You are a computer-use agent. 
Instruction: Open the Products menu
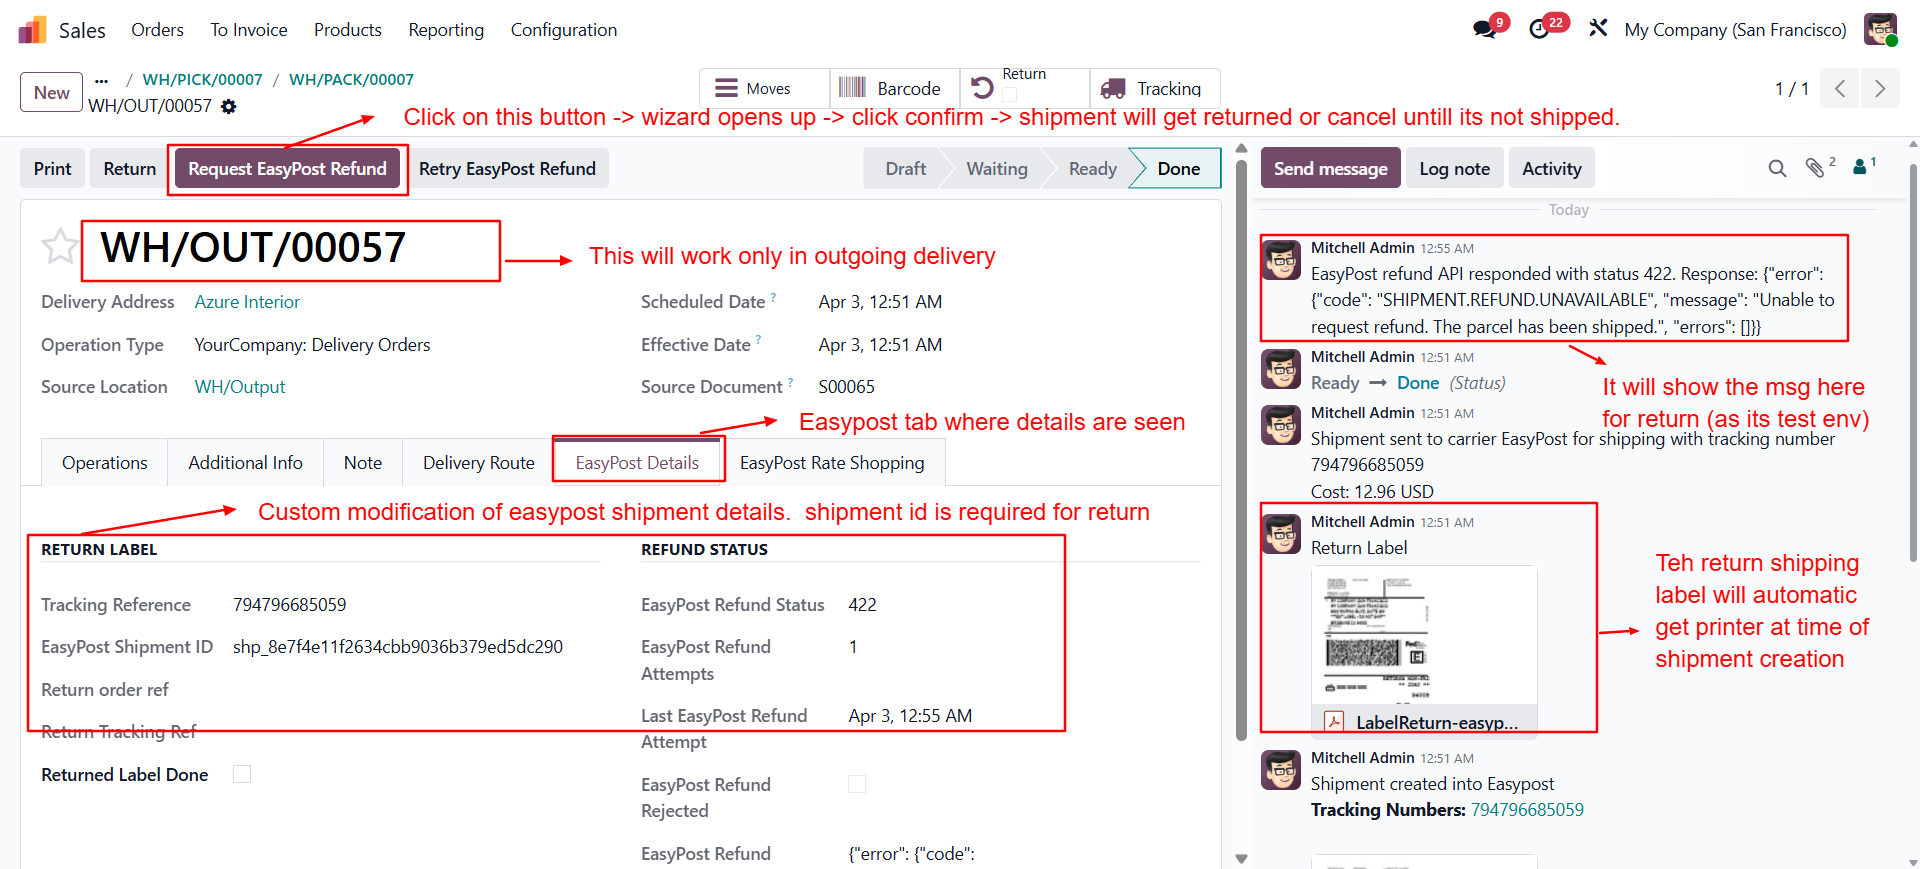348,30
